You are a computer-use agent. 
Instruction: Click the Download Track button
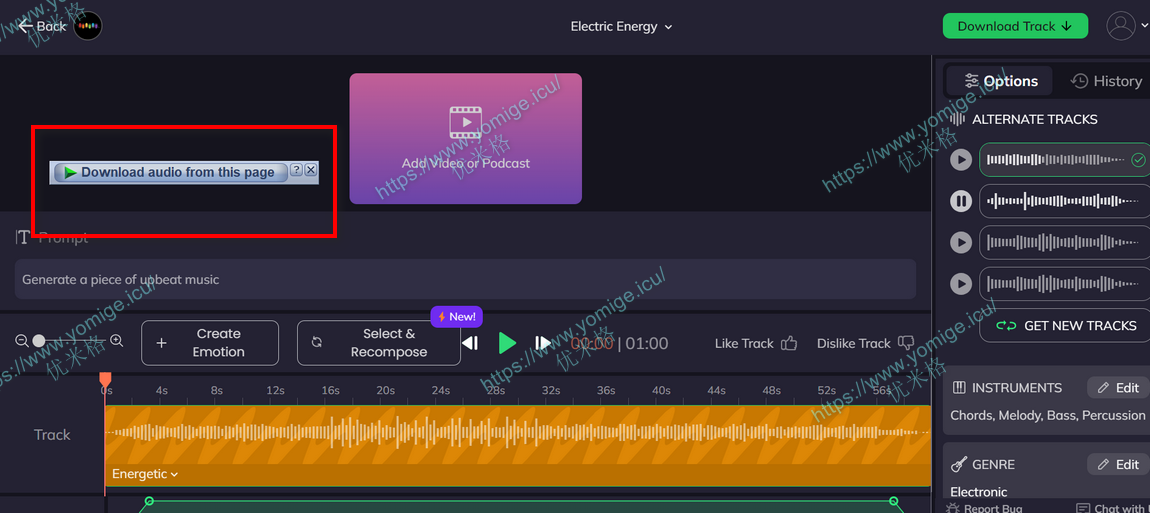[x=1015, y=26]
